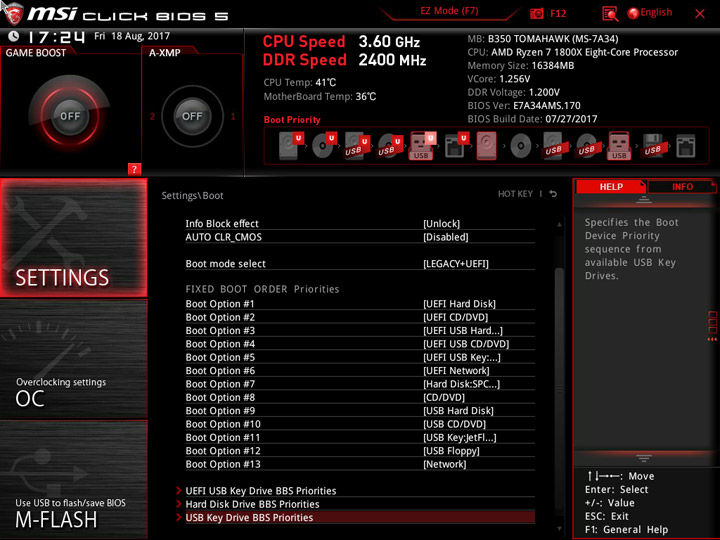The image size is (720, 540).
Task: Click the F12 screenshot label
Action: click(558, 13)
